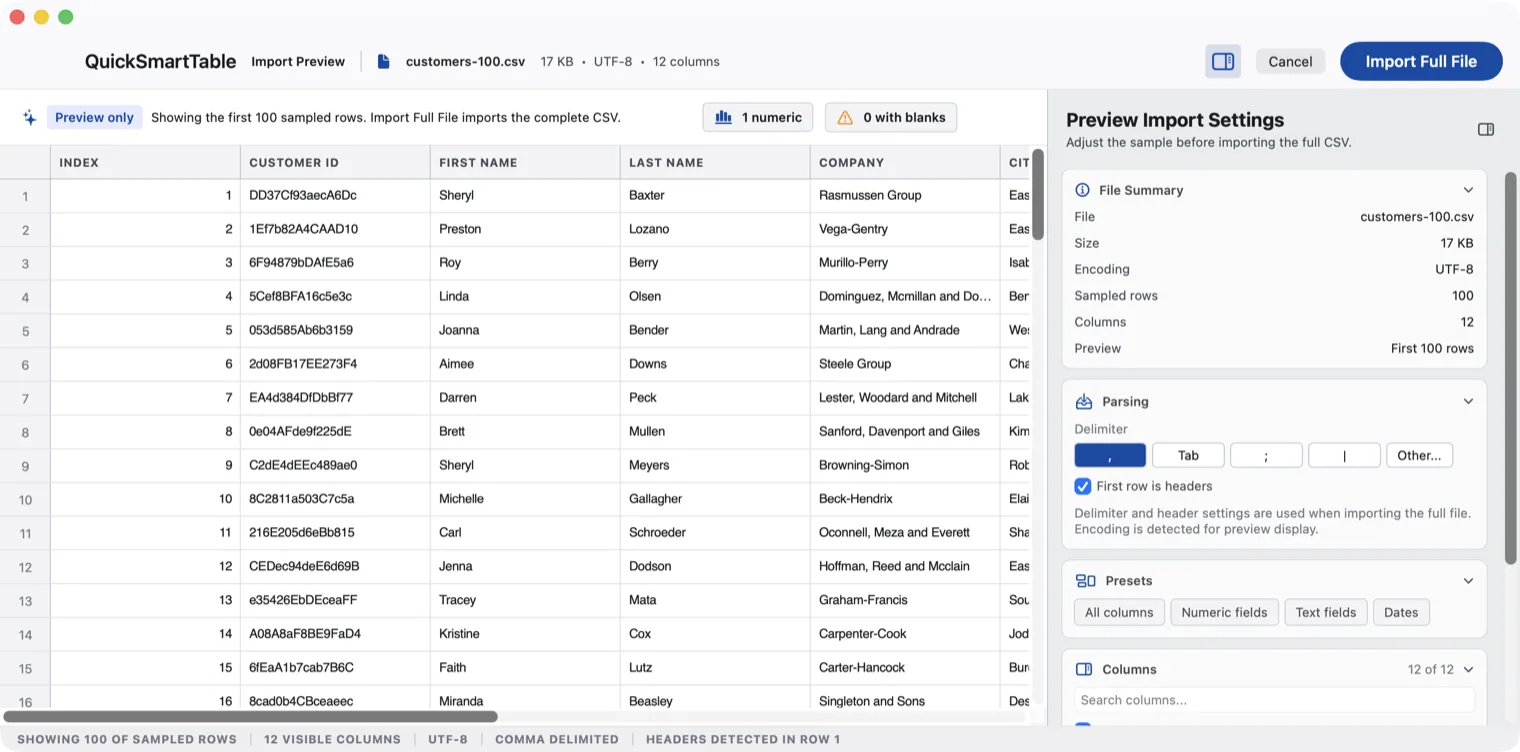Screen dimensions: 1520x752
Task: Toggle the sidebar panel button in the toolbar
Action: tap(1222, 61)
